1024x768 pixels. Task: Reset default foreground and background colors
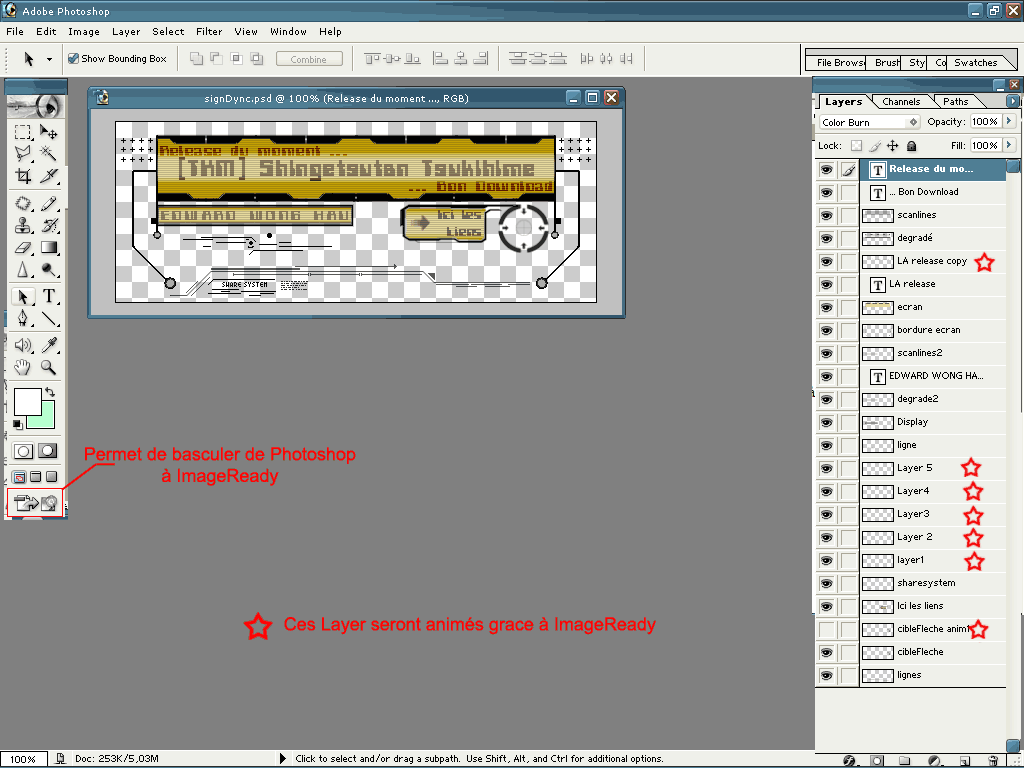18,424
